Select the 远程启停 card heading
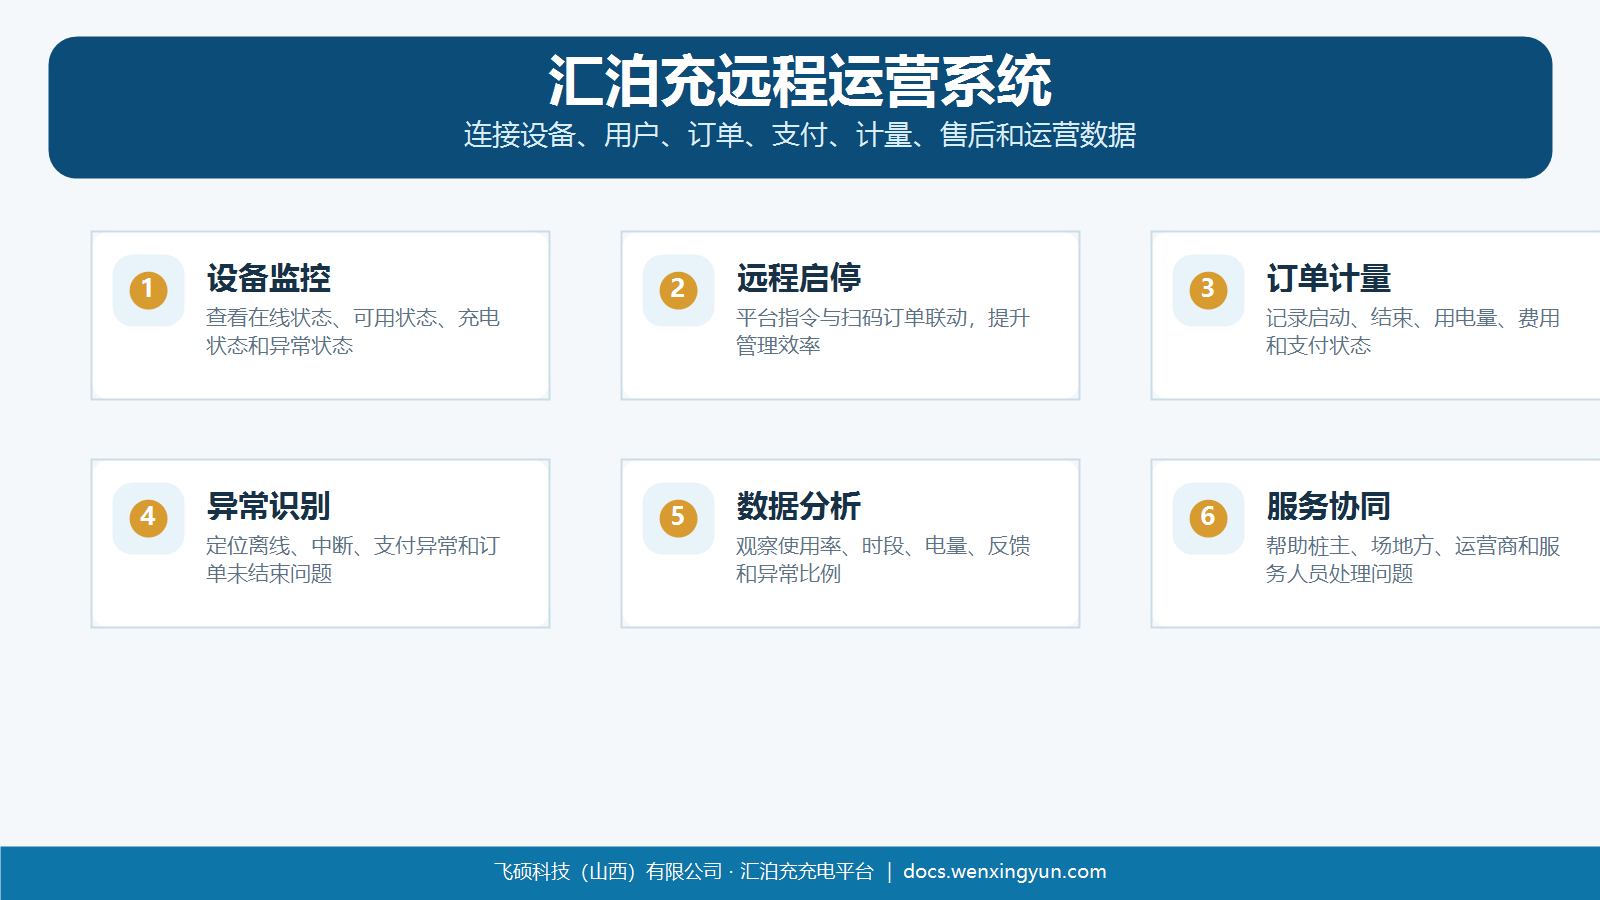This screenshot has width=1600, height=900. pos(798,278)
